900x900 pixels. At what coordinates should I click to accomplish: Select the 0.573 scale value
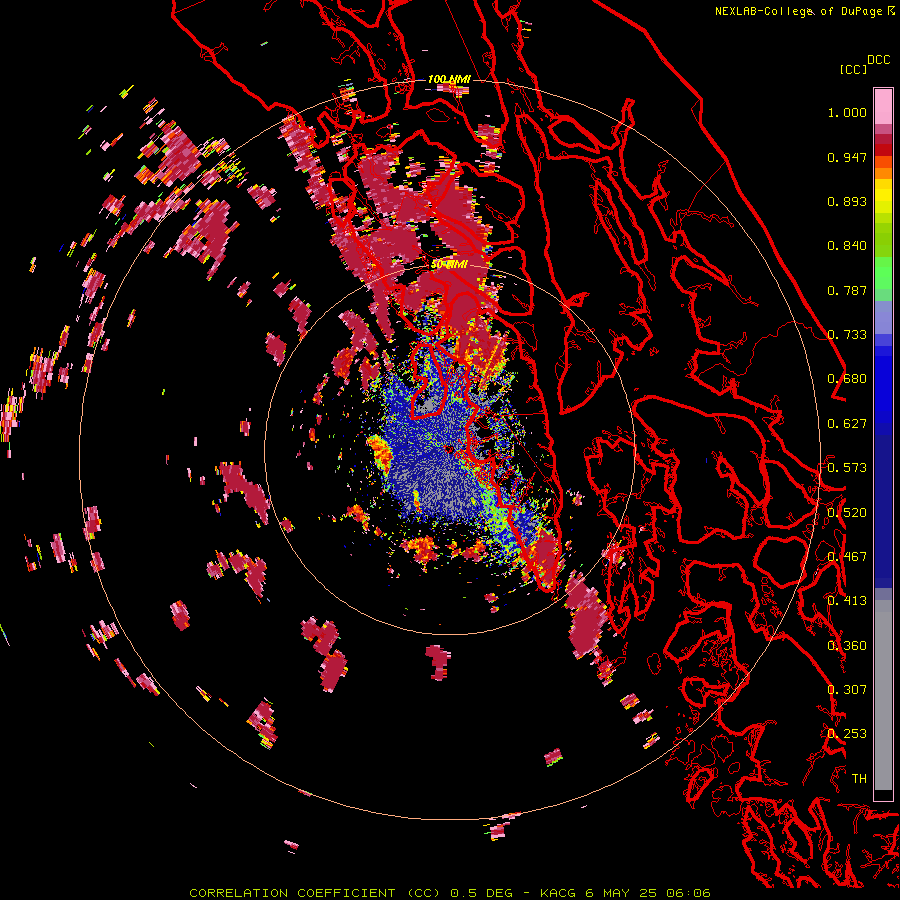pyautogui.click(x=847, y=468)
